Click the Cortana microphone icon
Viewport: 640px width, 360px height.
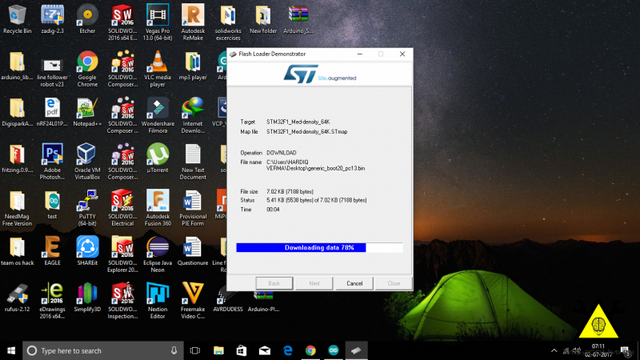click(x=174, y=351)
